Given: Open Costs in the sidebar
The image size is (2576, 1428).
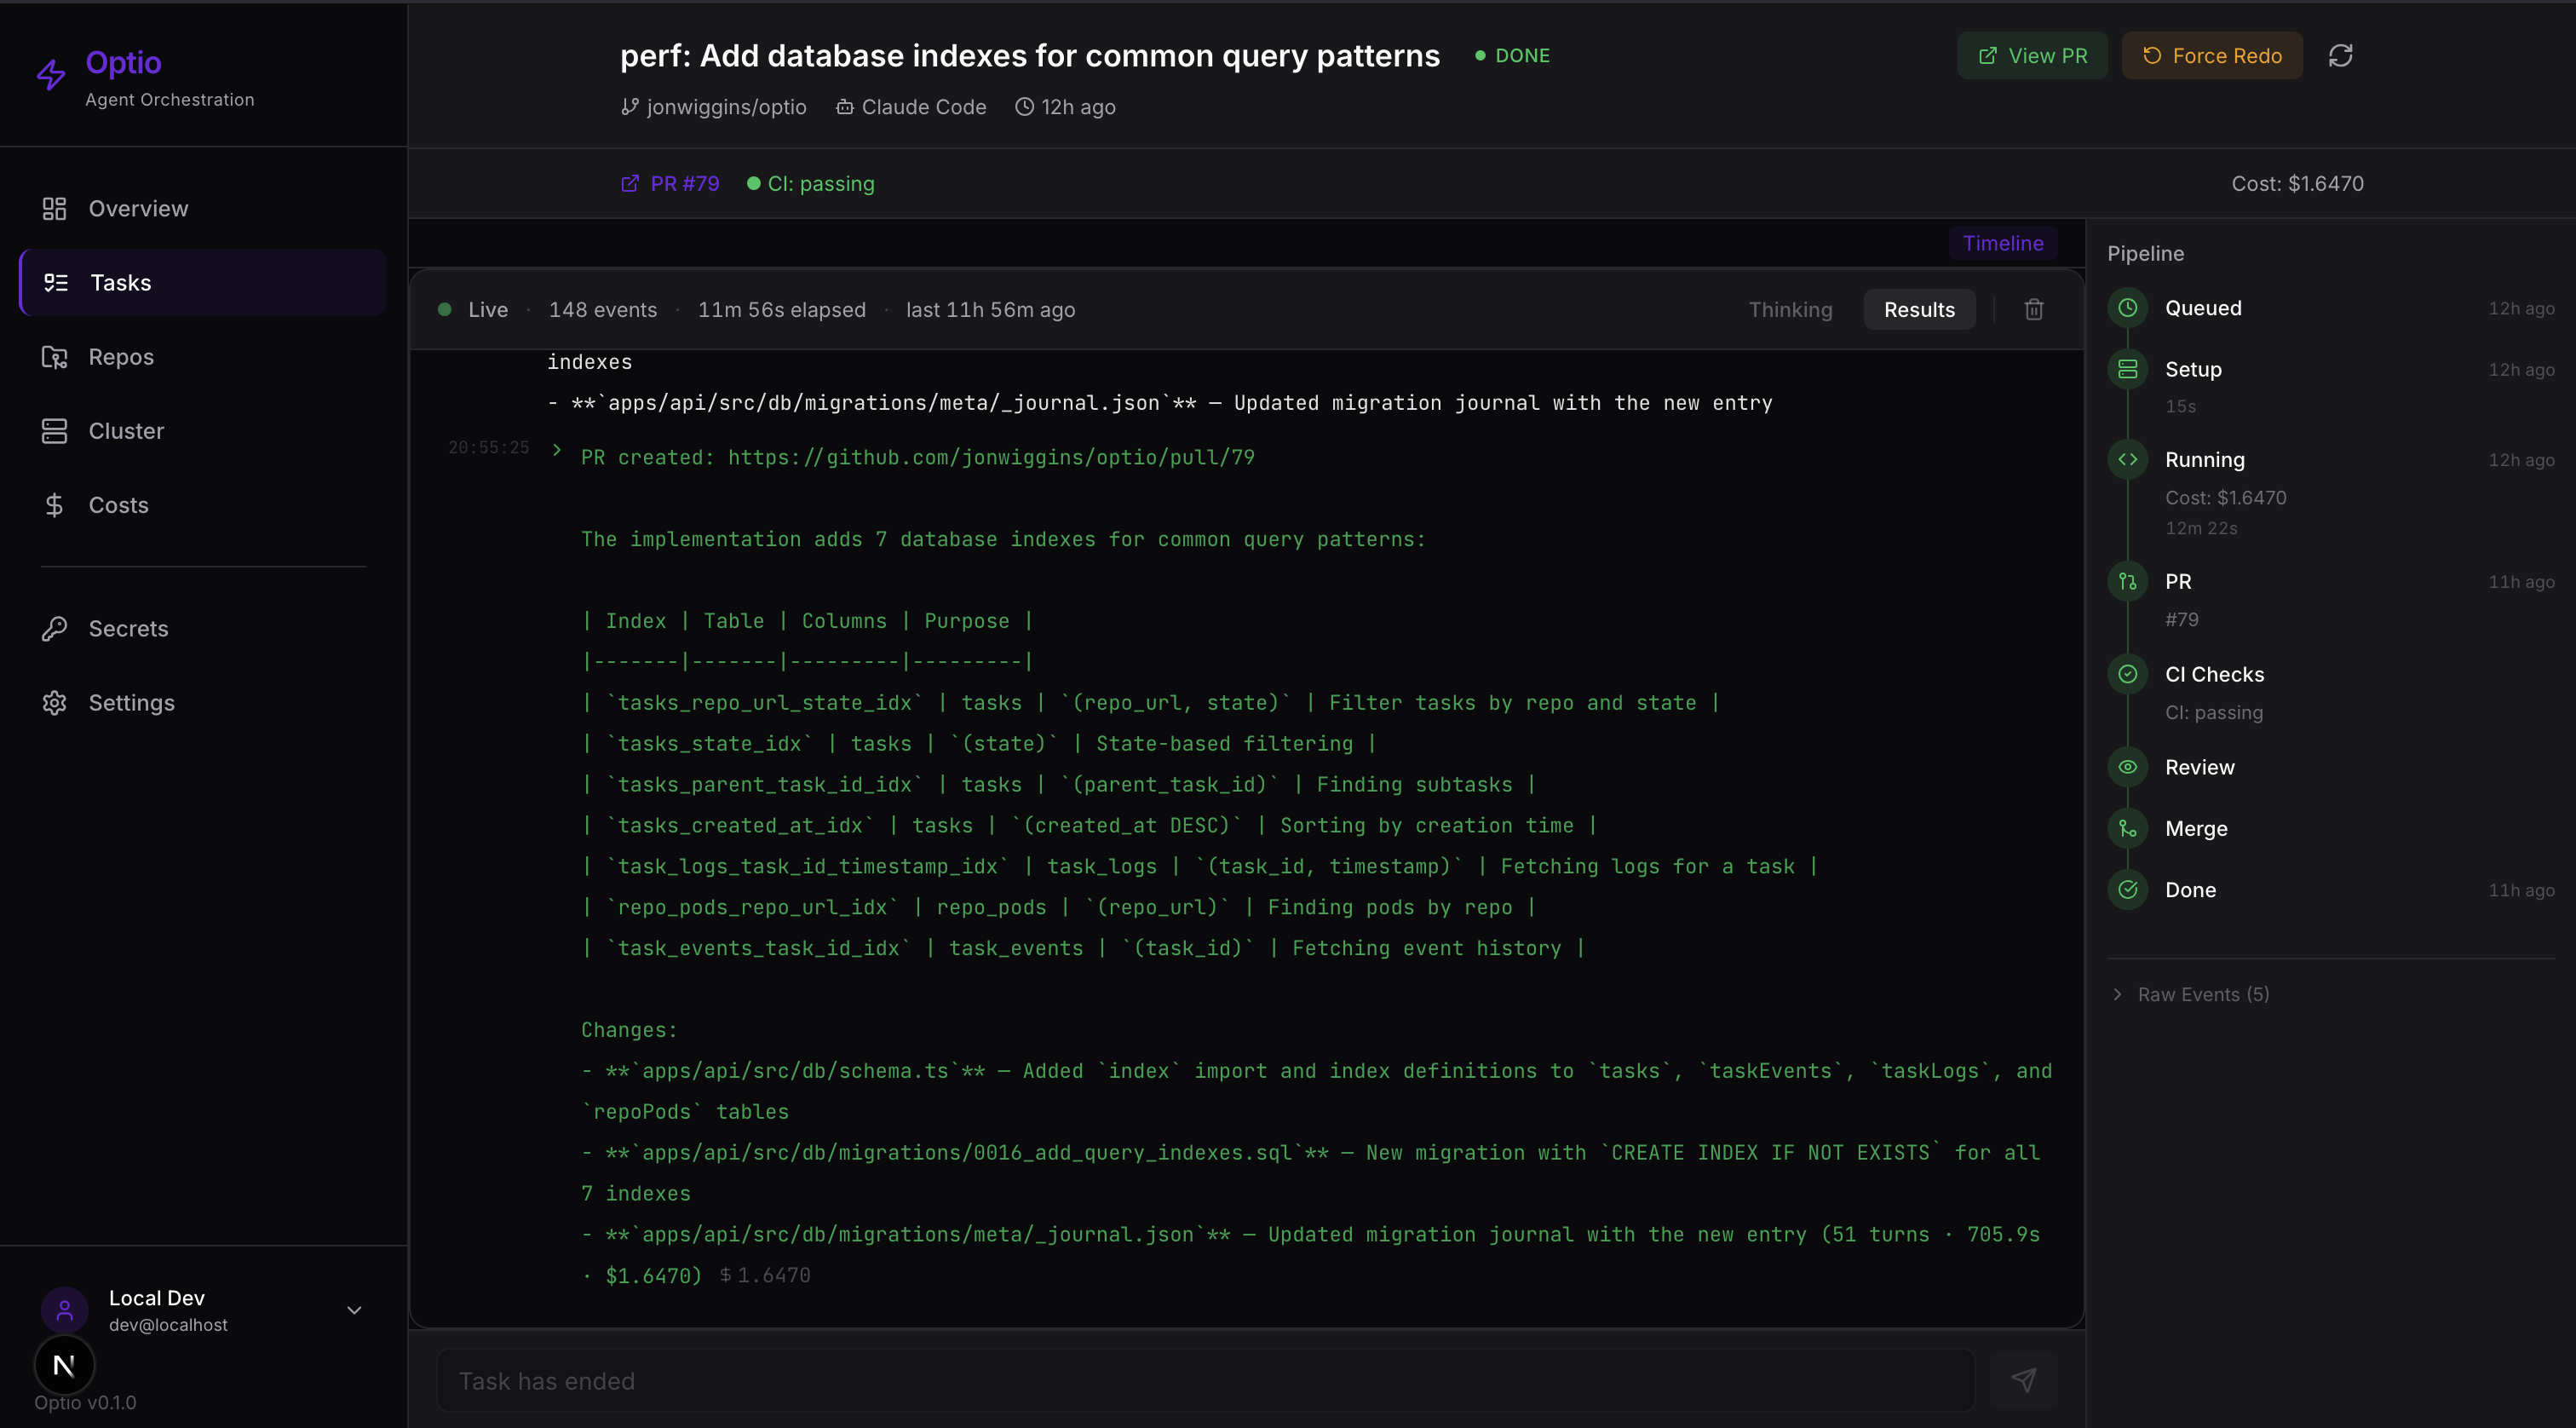Looking at the screenshot, I should coord(118,505).
